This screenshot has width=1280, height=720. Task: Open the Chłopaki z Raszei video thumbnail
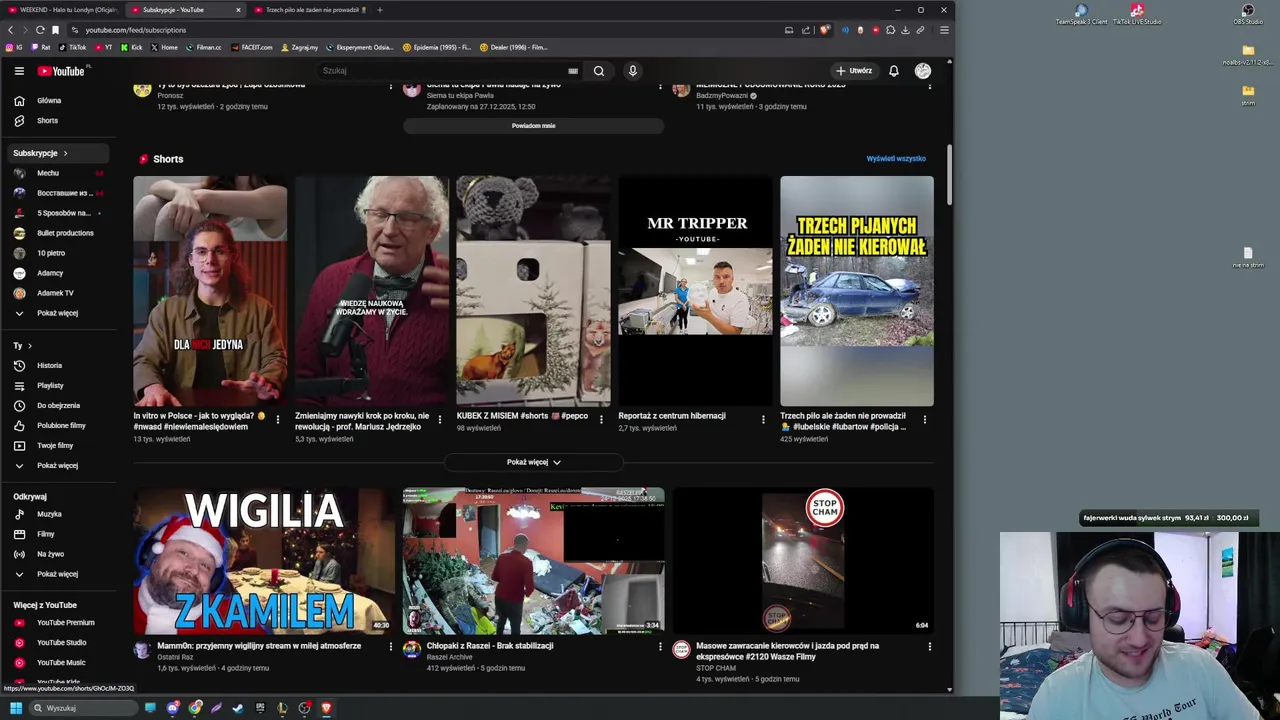(x=533, y=561)
